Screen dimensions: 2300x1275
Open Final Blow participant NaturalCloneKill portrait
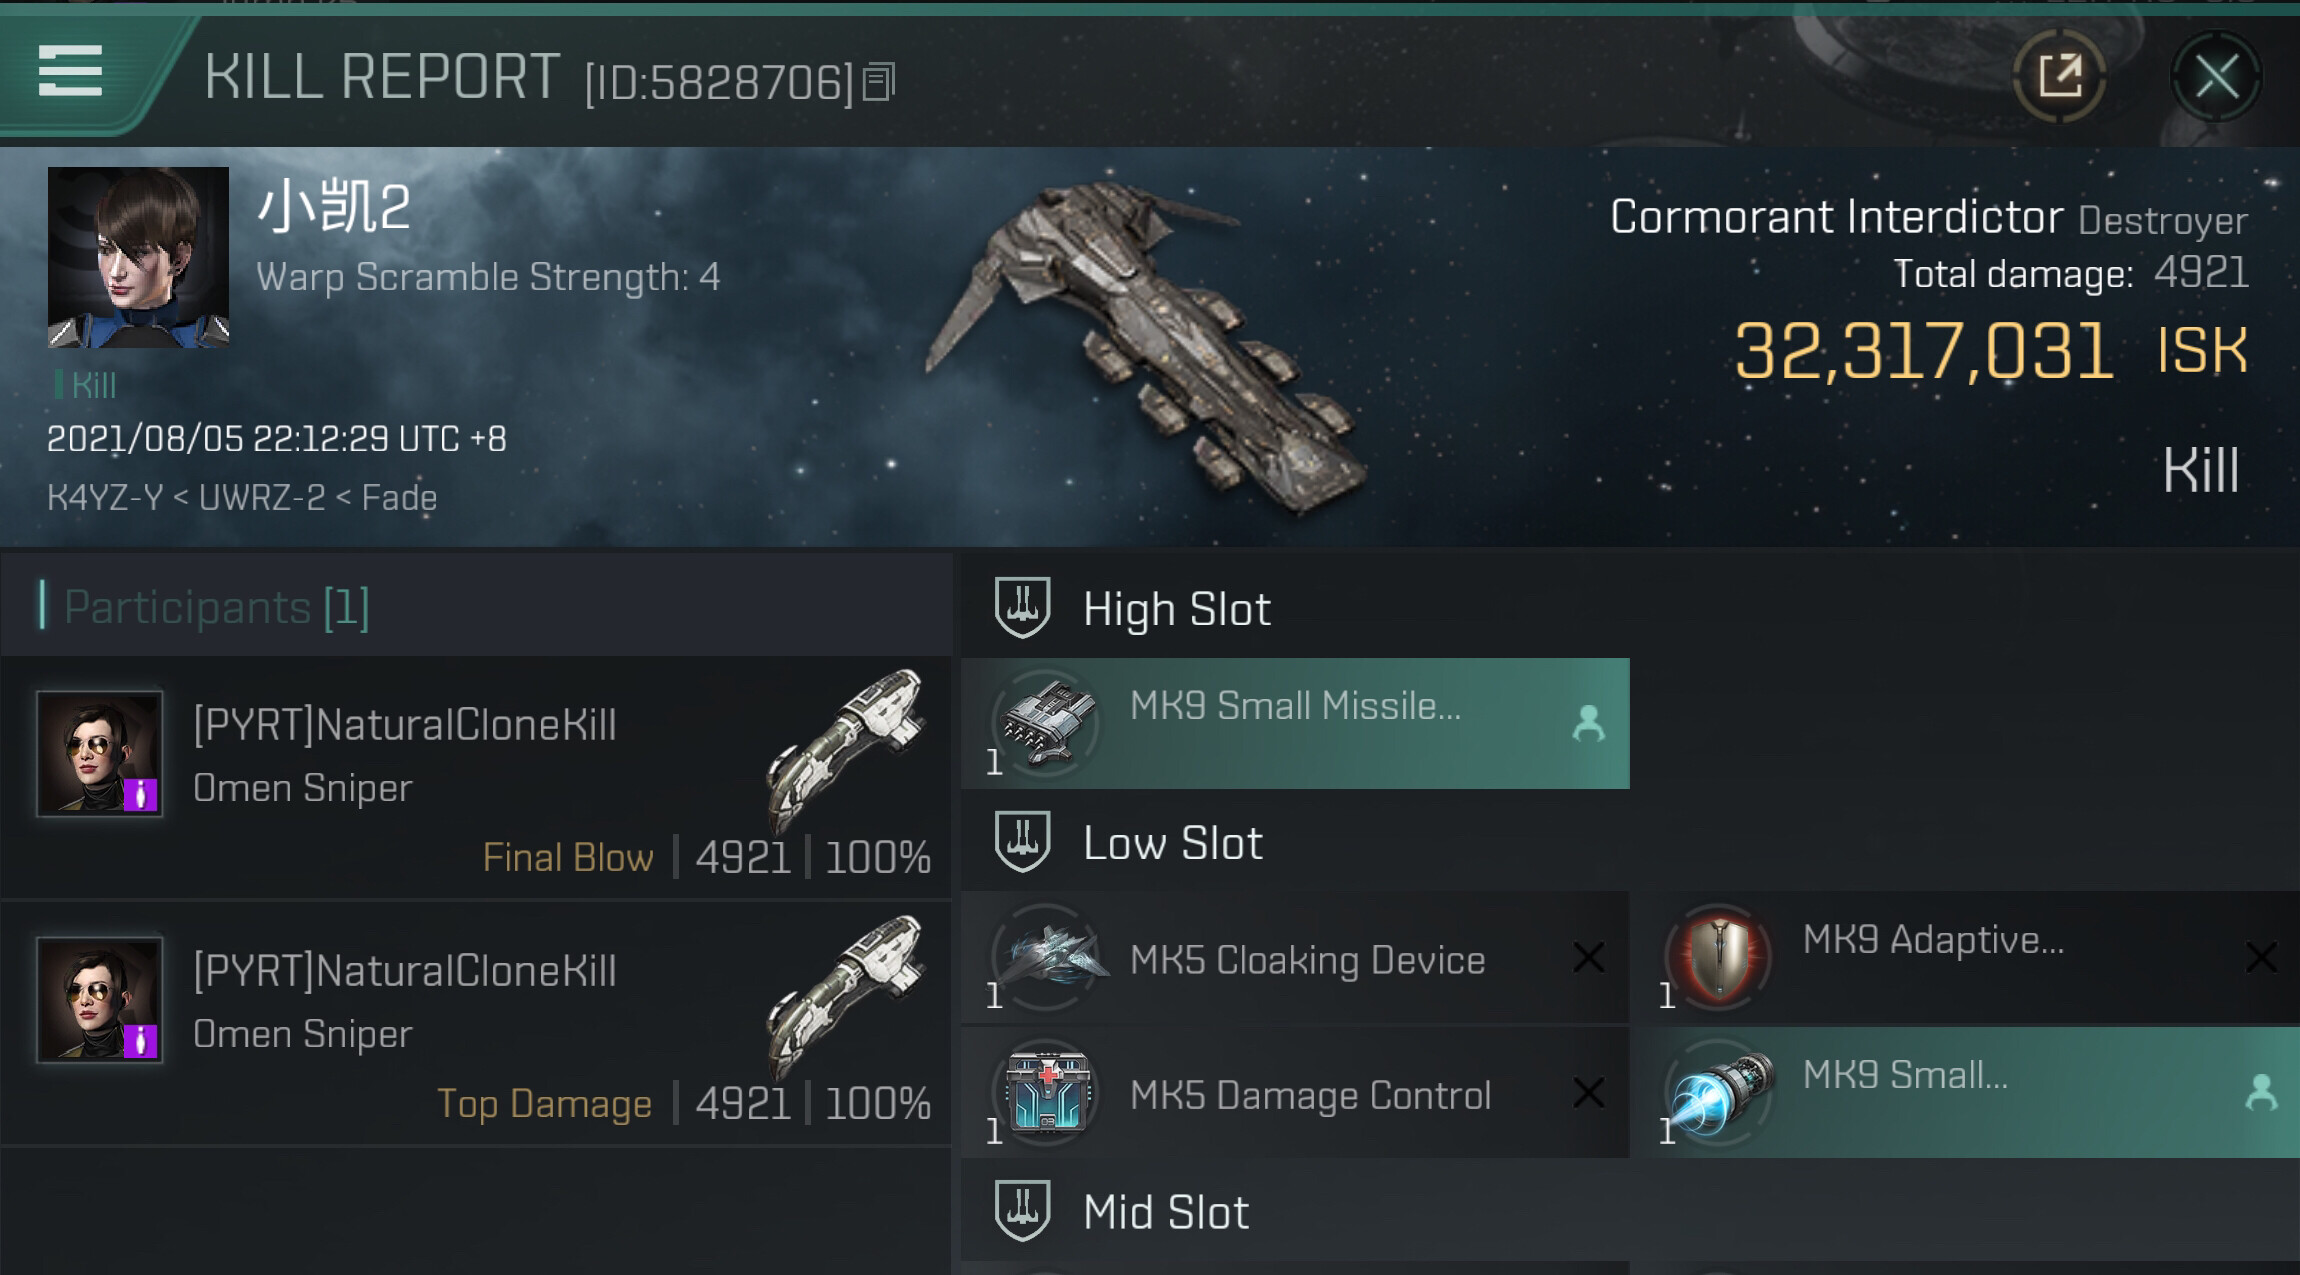(99, 754)
